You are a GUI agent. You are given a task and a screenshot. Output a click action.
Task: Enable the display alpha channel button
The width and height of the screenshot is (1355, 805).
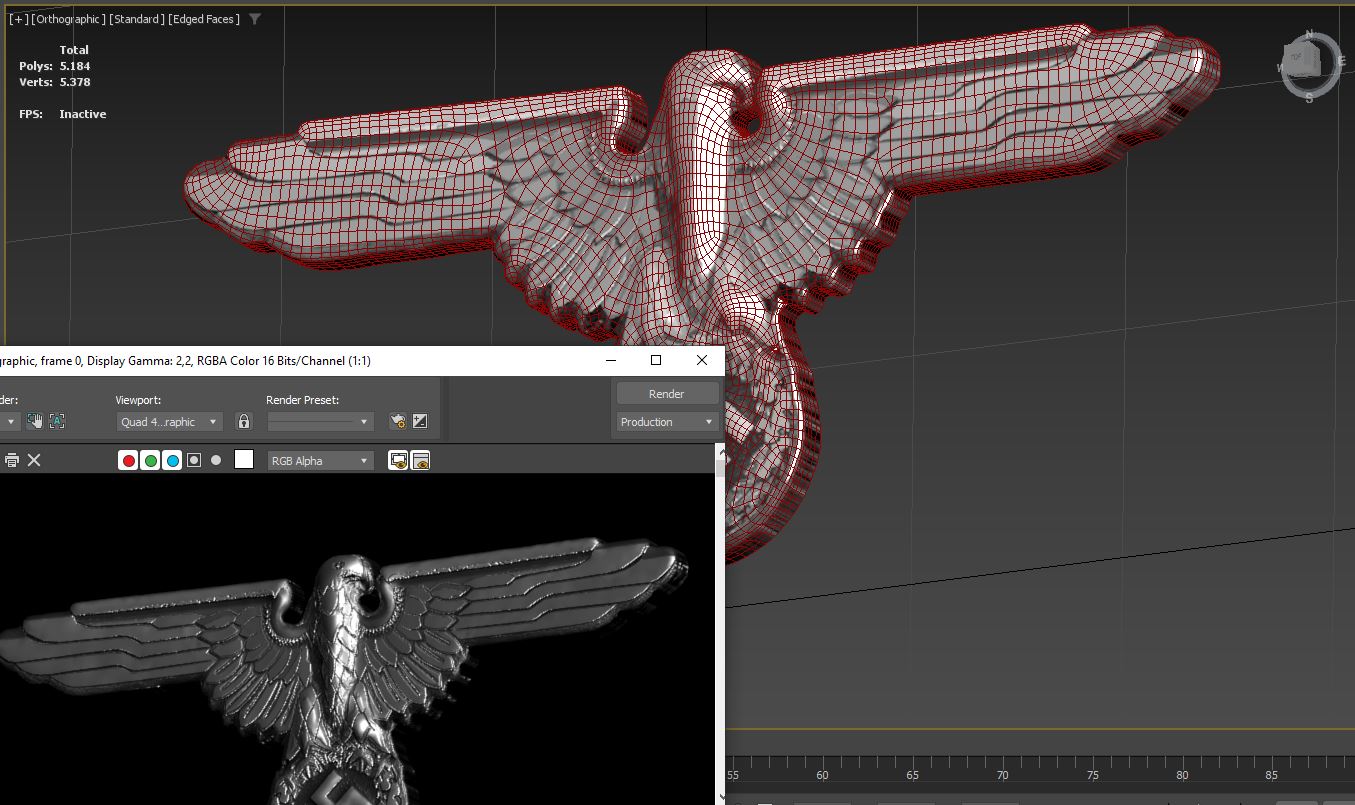[194, 460]
